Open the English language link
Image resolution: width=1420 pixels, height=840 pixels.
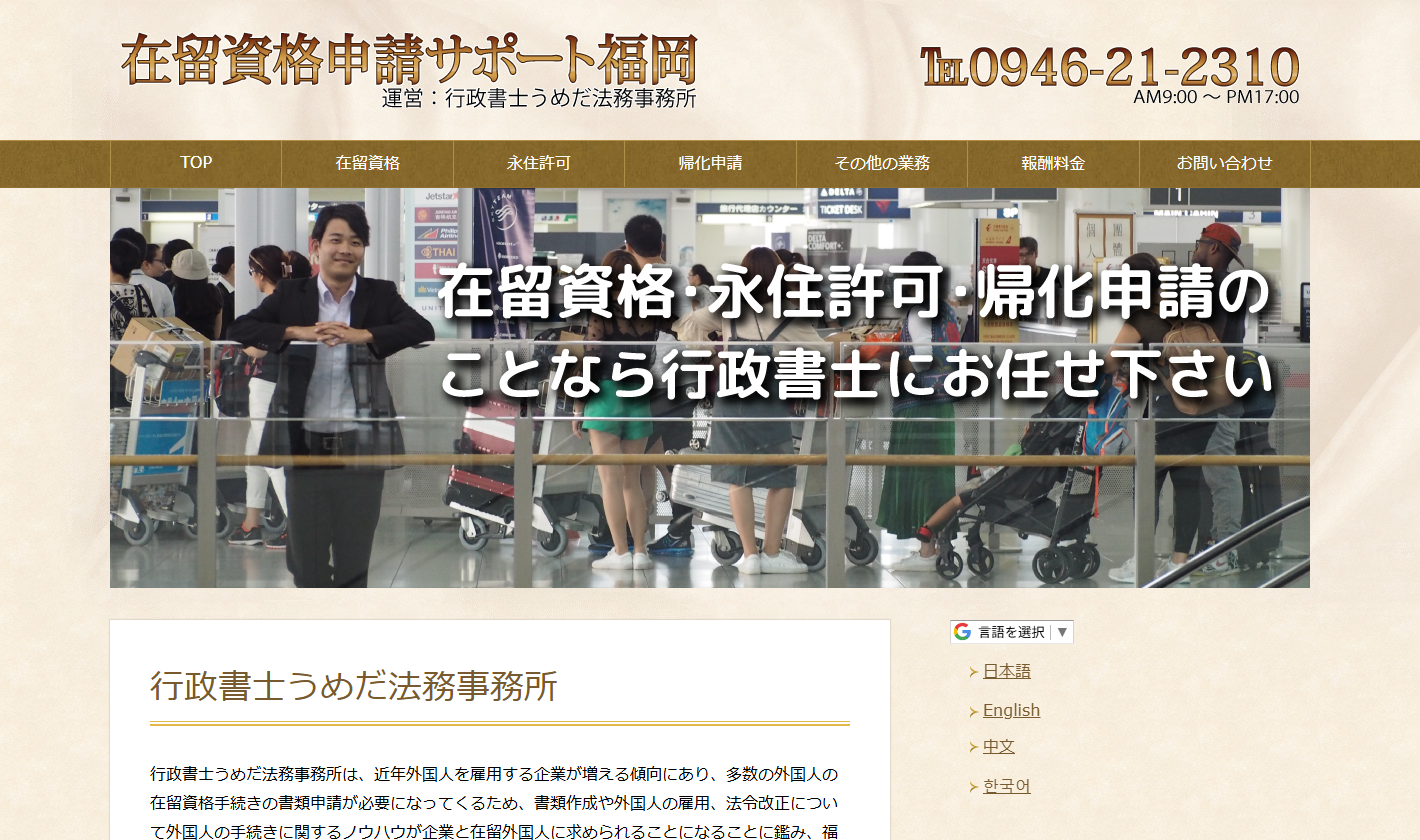pyautogui.click(x=1011, y=709)
